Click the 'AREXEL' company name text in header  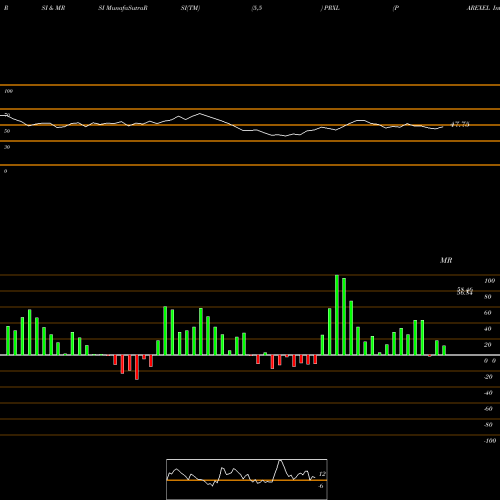(478, 8)
